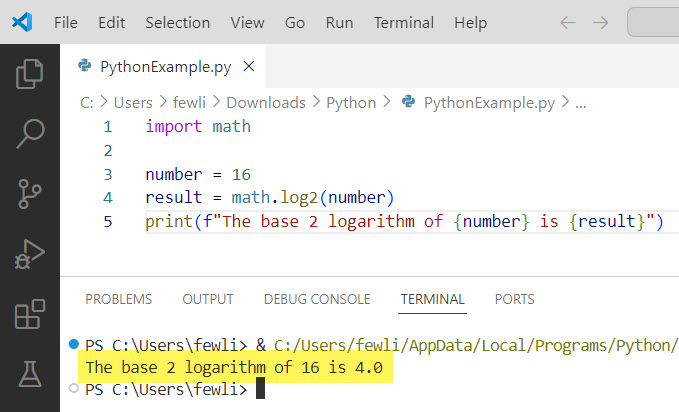
Task: Select the TERMINAL panel tab
Action: pos(432,299)
